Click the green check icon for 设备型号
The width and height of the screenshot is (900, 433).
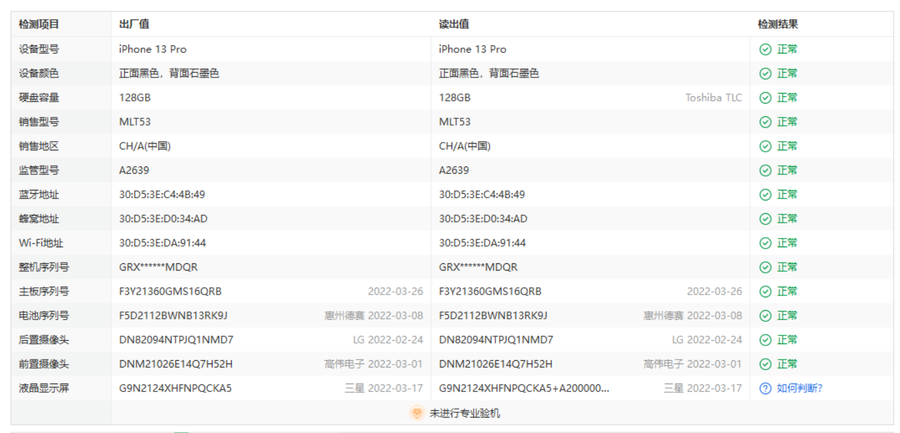click(x=765, y=49)
